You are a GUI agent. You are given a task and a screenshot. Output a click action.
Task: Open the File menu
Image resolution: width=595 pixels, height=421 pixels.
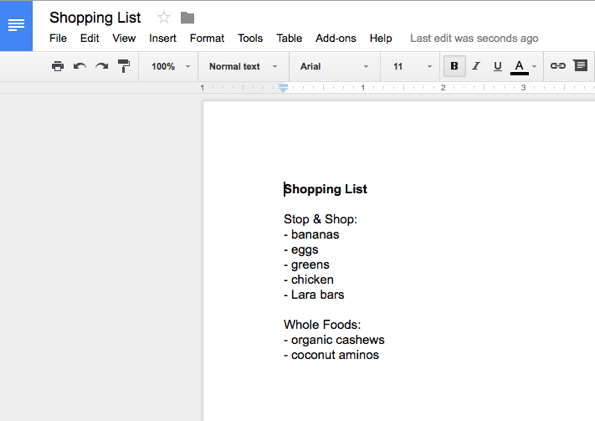58,38
